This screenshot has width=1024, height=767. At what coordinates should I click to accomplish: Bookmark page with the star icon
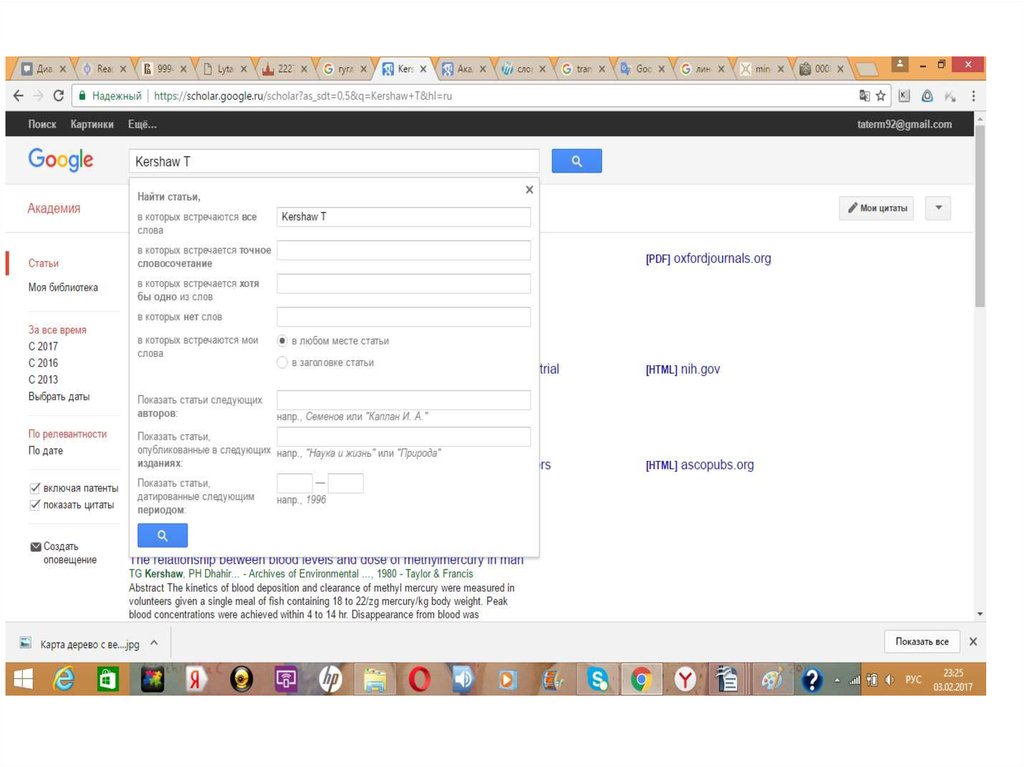click(880, 96)
